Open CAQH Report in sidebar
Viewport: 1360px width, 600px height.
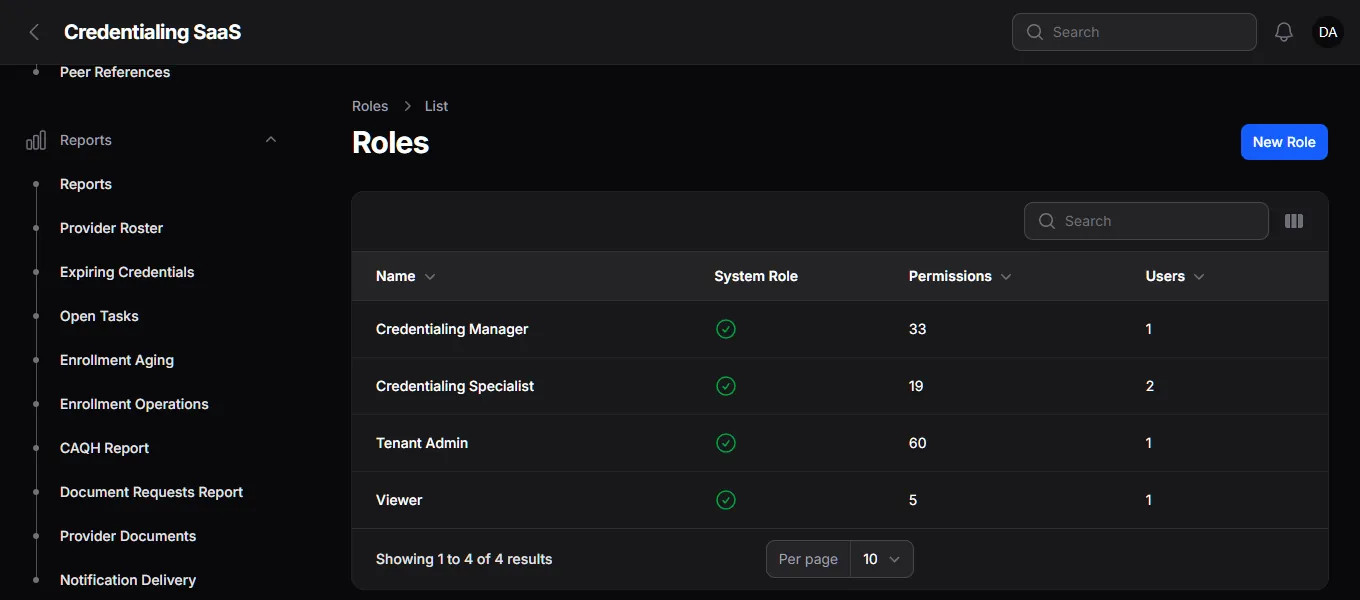tap(104, 448)
